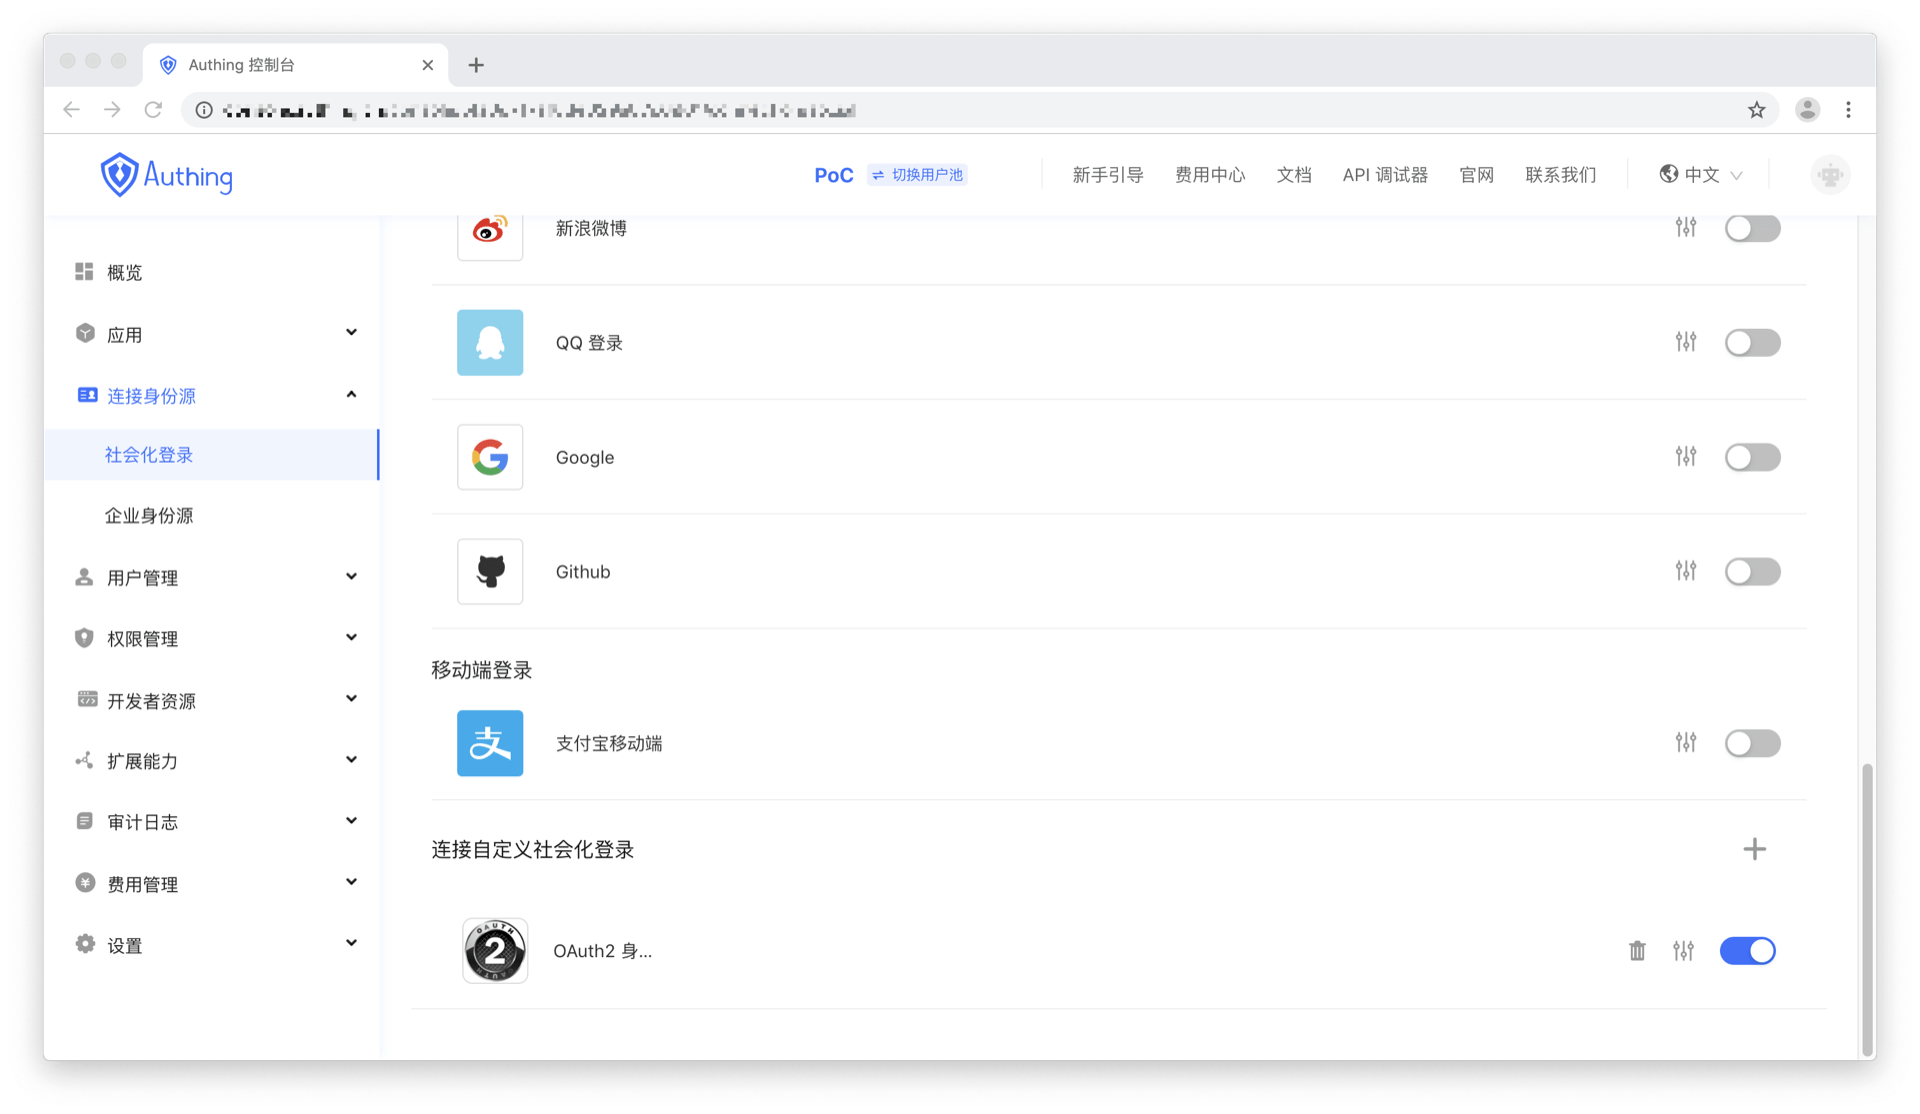Go back in browser history
This screenshot has width=1920, height=1114.
coord(71,110)
